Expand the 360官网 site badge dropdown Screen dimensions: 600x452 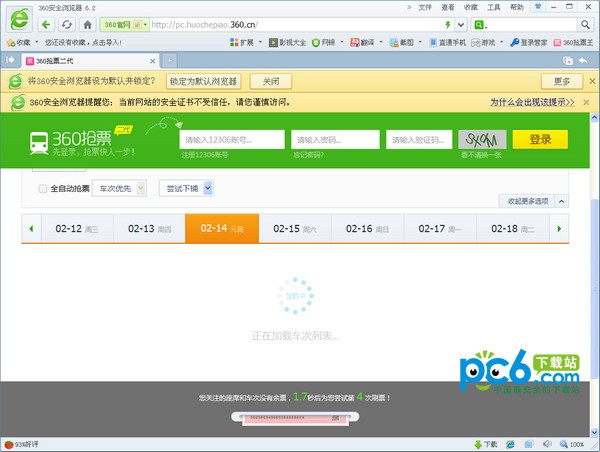tap(145, 25)
